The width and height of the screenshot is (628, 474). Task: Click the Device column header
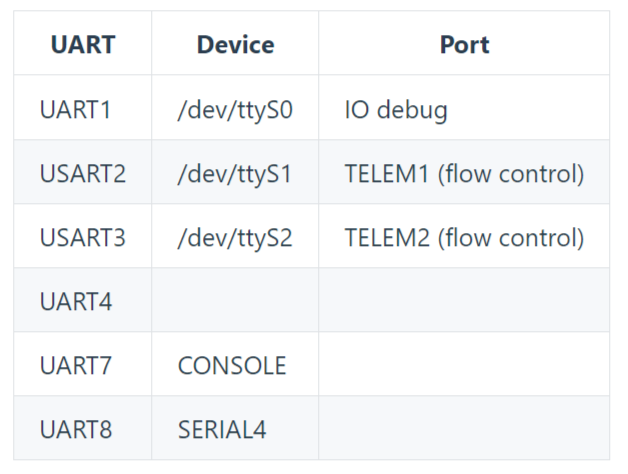click(235, 45)
